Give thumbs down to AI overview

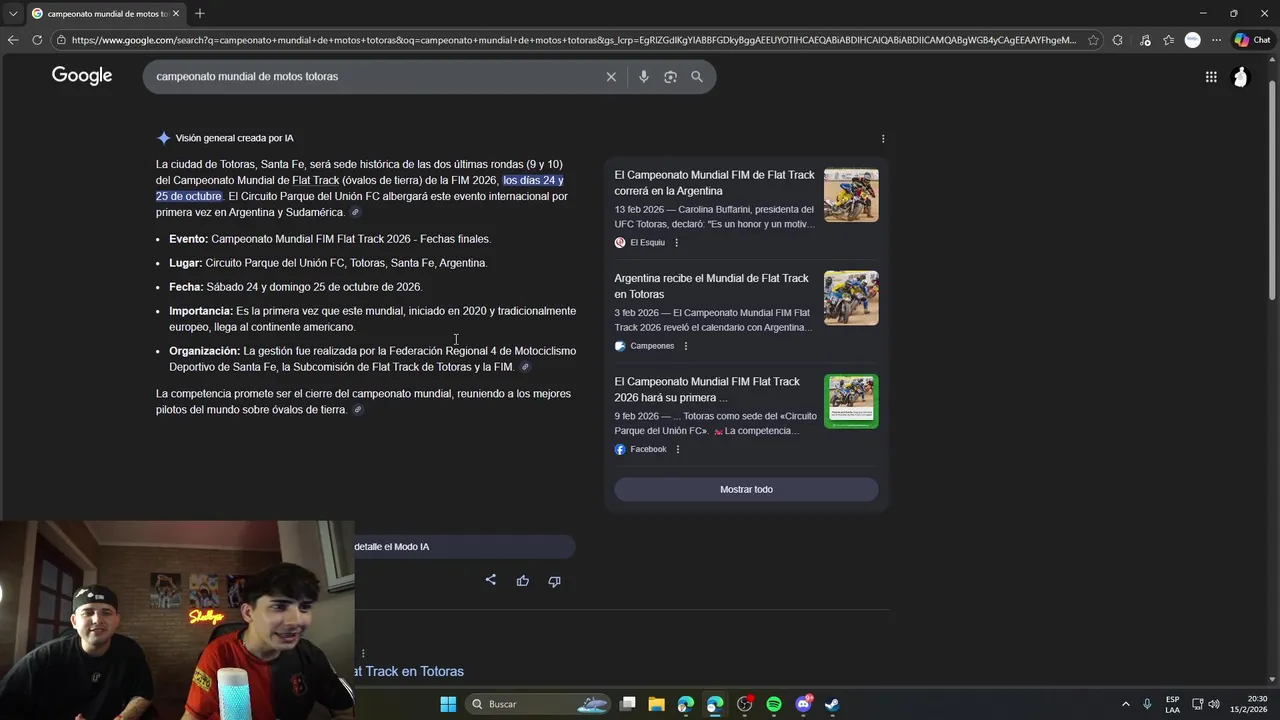pos(554,581)
